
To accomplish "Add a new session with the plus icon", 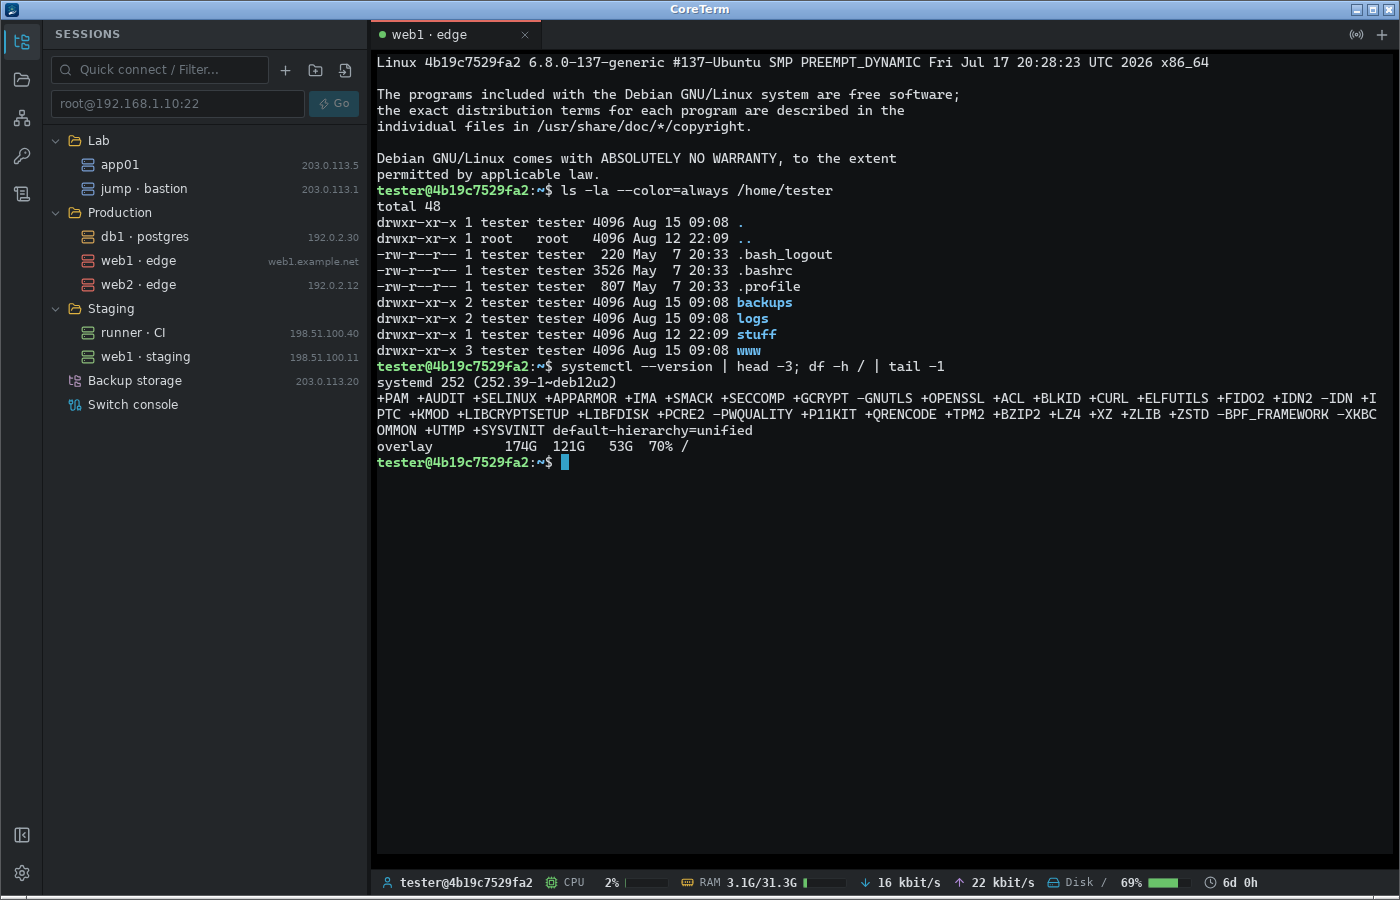I will click(285, 70).
